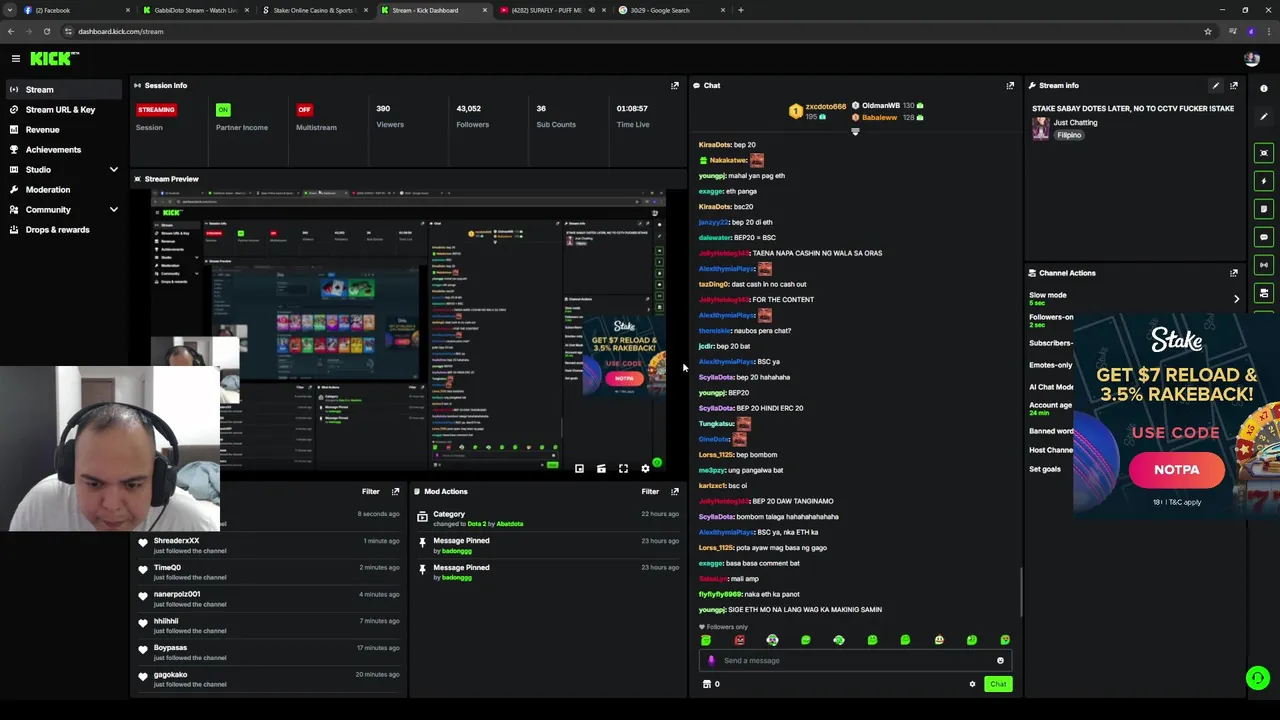Expand the Studio sidebar section
Screen dimensions: 1280x720
point(113,170)
